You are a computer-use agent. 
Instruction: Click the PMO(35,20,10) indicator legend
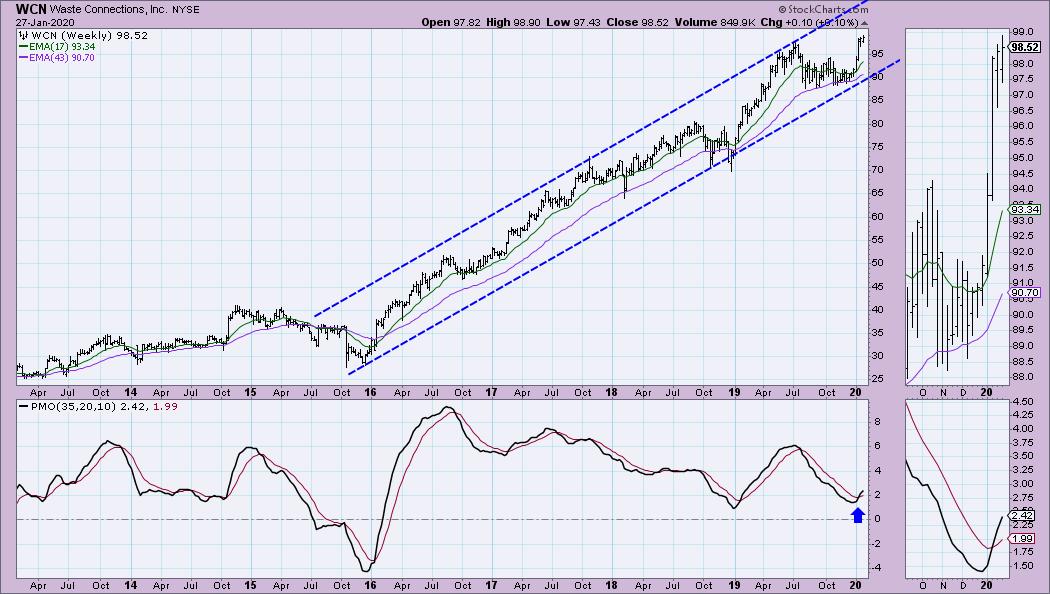[x=98, y=406]
